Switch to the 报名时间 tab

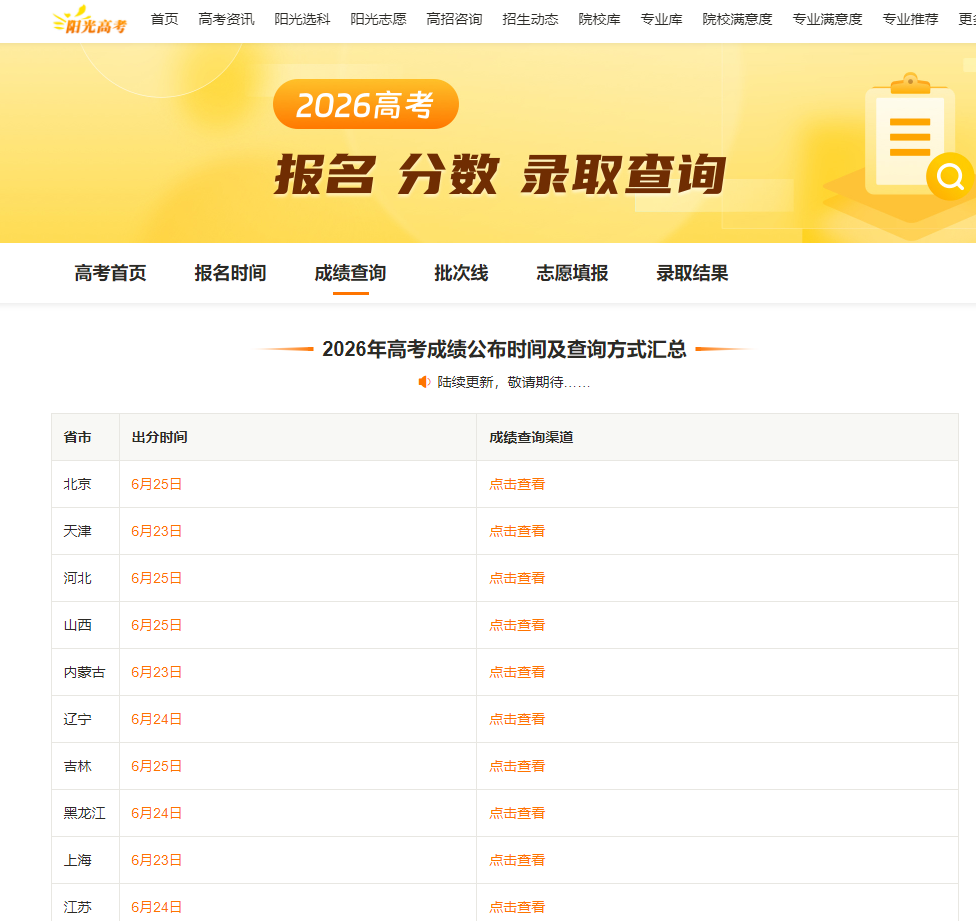coord(230,273)
